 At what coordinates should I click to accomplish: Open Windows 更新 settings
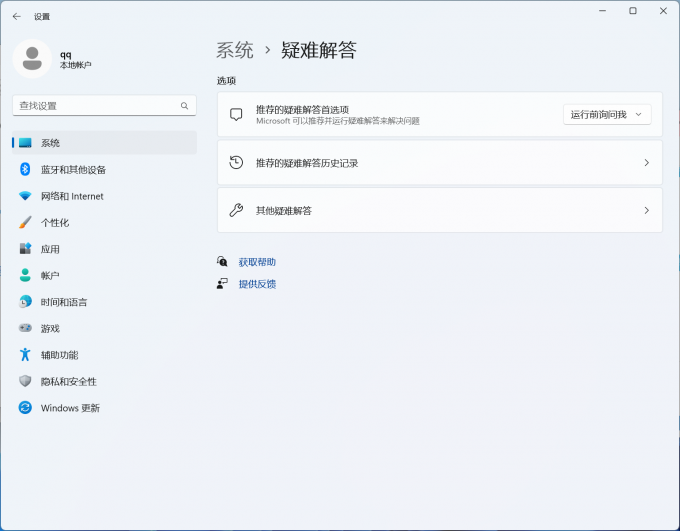105,408
